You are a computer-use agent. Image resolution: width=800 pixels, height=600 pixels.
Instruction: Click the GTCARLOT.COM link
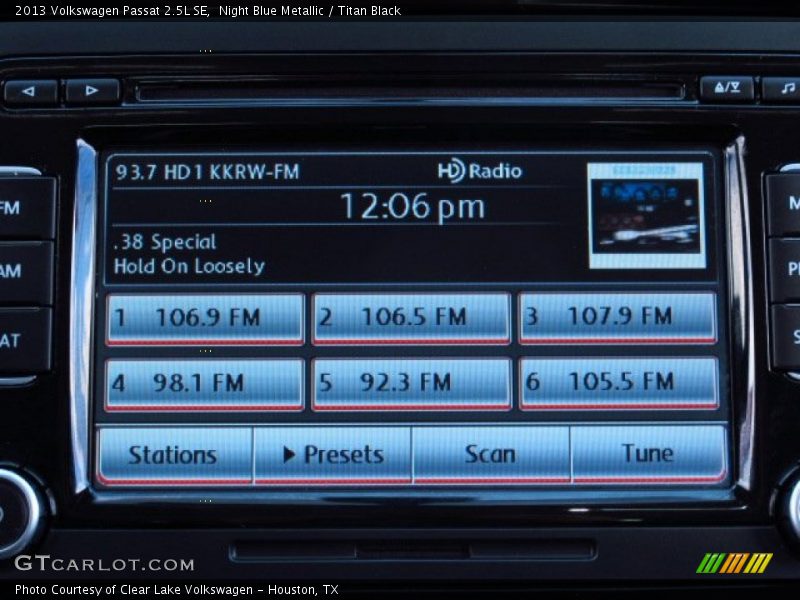[105, 564]
